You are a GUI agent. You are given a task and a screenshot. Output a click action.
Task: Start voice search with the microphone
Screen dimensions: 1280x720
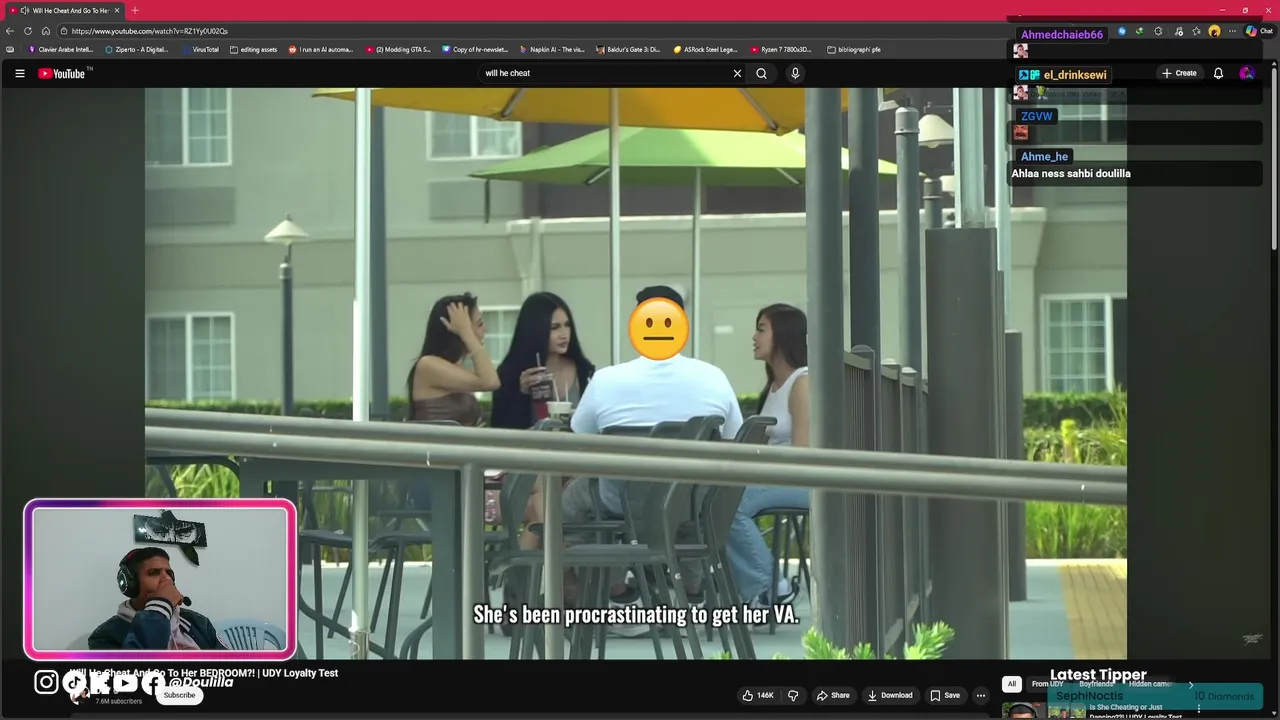pyautogui.click(x=795, y=73)
